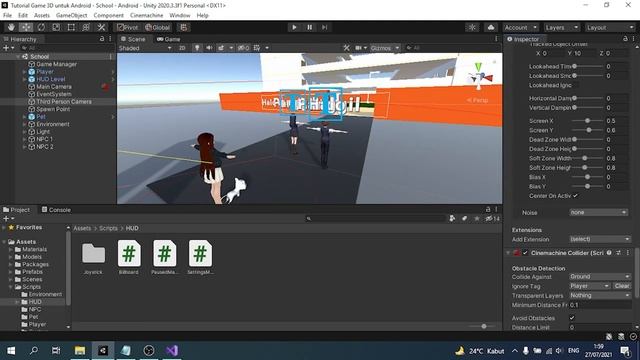Viewport: 640px width, 360px height.
Task: Open the Gizmos dropdown
Action: point(385,48)
